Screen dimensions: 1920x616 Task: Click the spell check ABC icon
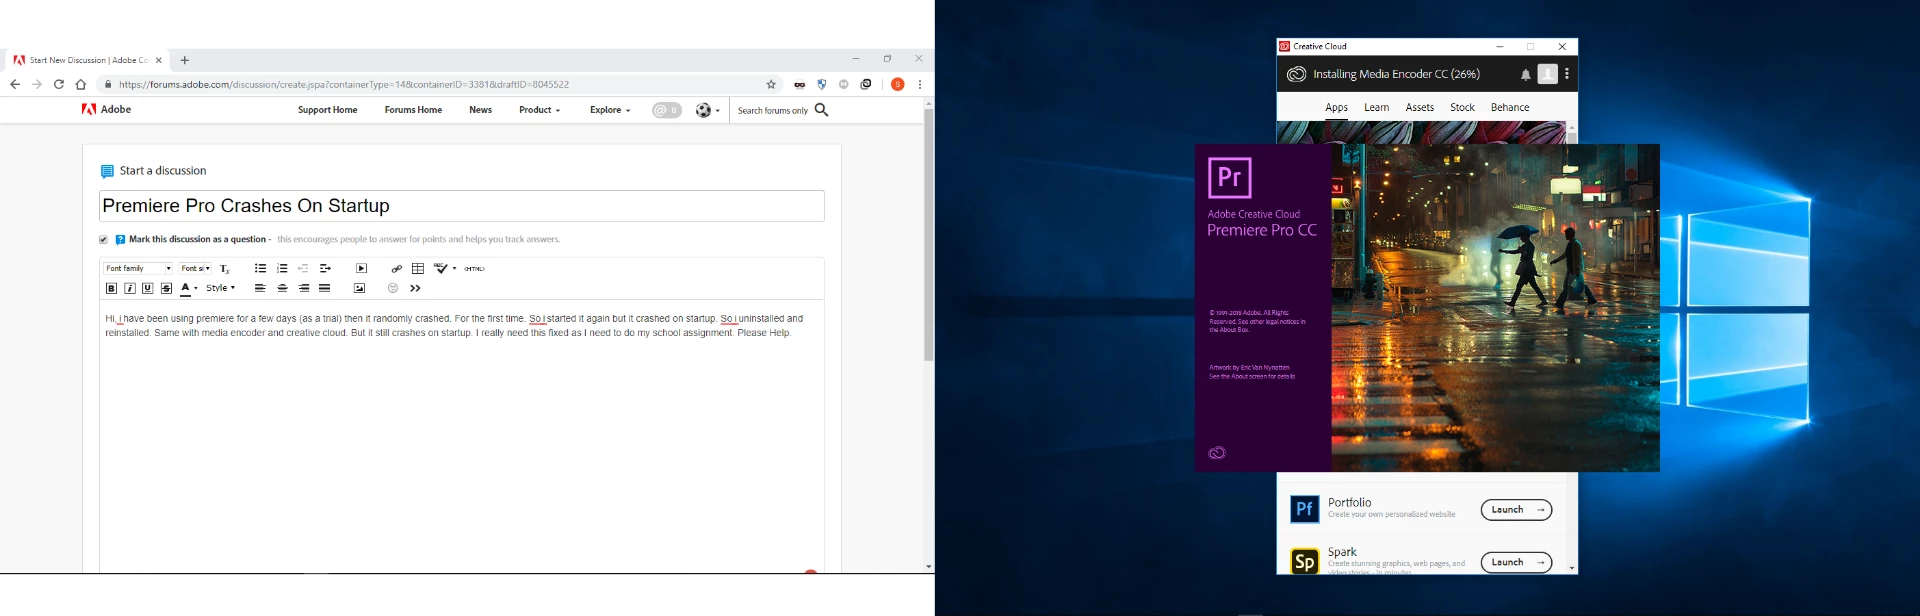pos(440,268)
